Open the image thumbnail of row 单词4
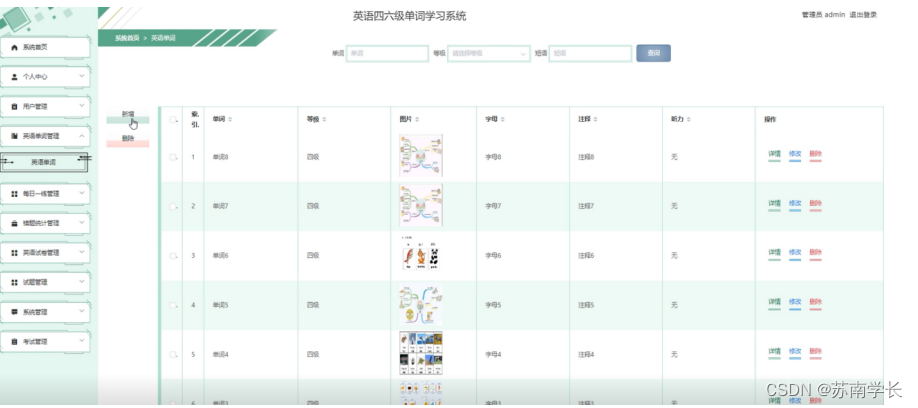918x408 pixels. (421, 354)
